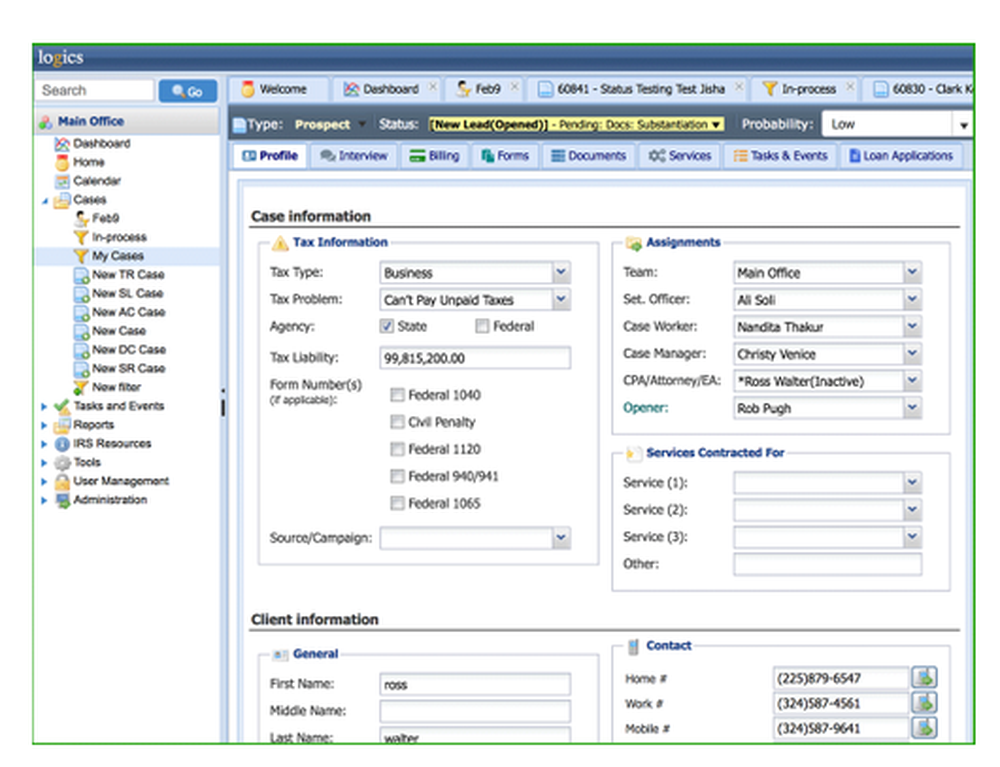Click New SR Case icon
Screen dimensions: 1000x767
click(x=80, y=369)
